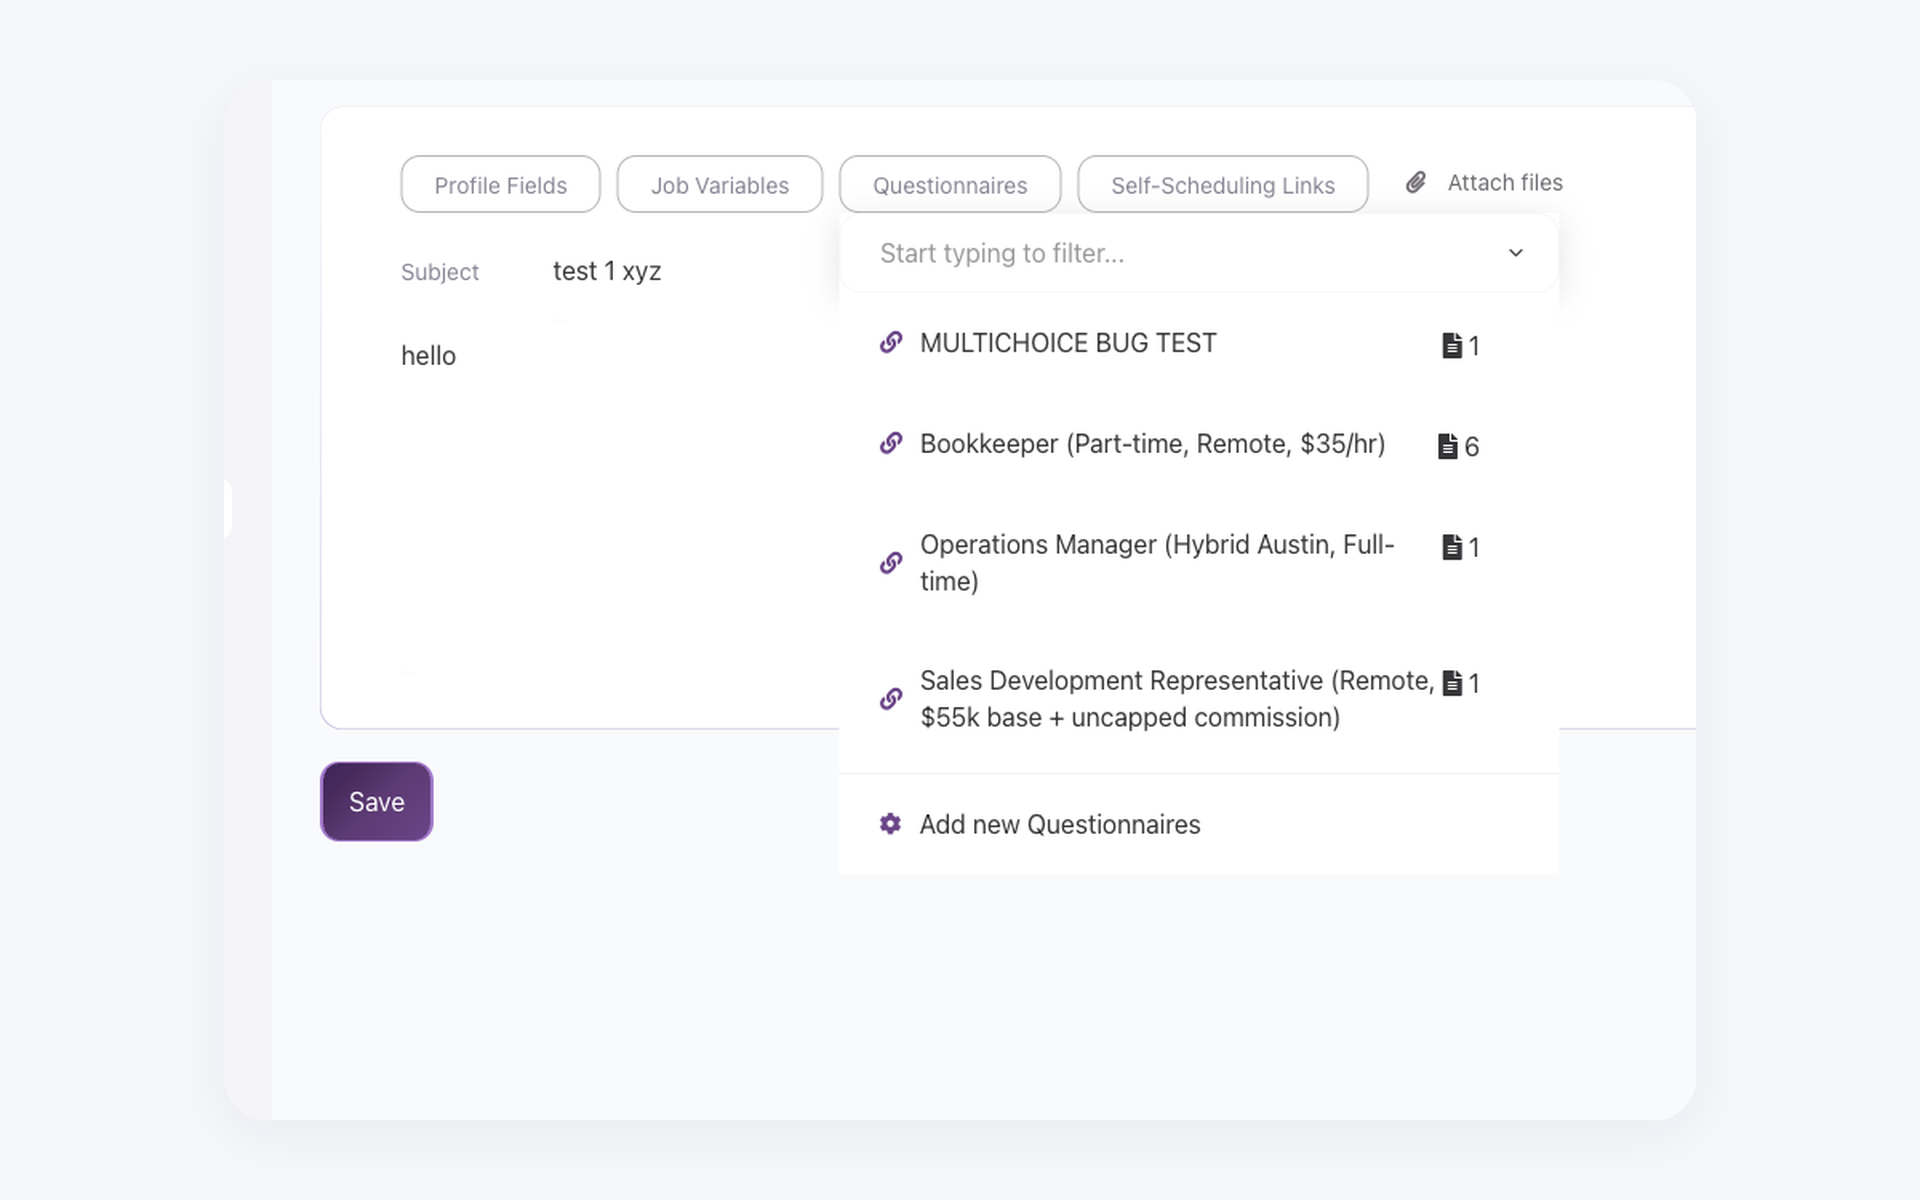
Task: Click the Subject field reading 'test 1 xyz'
Action: [x=607, y=271]
